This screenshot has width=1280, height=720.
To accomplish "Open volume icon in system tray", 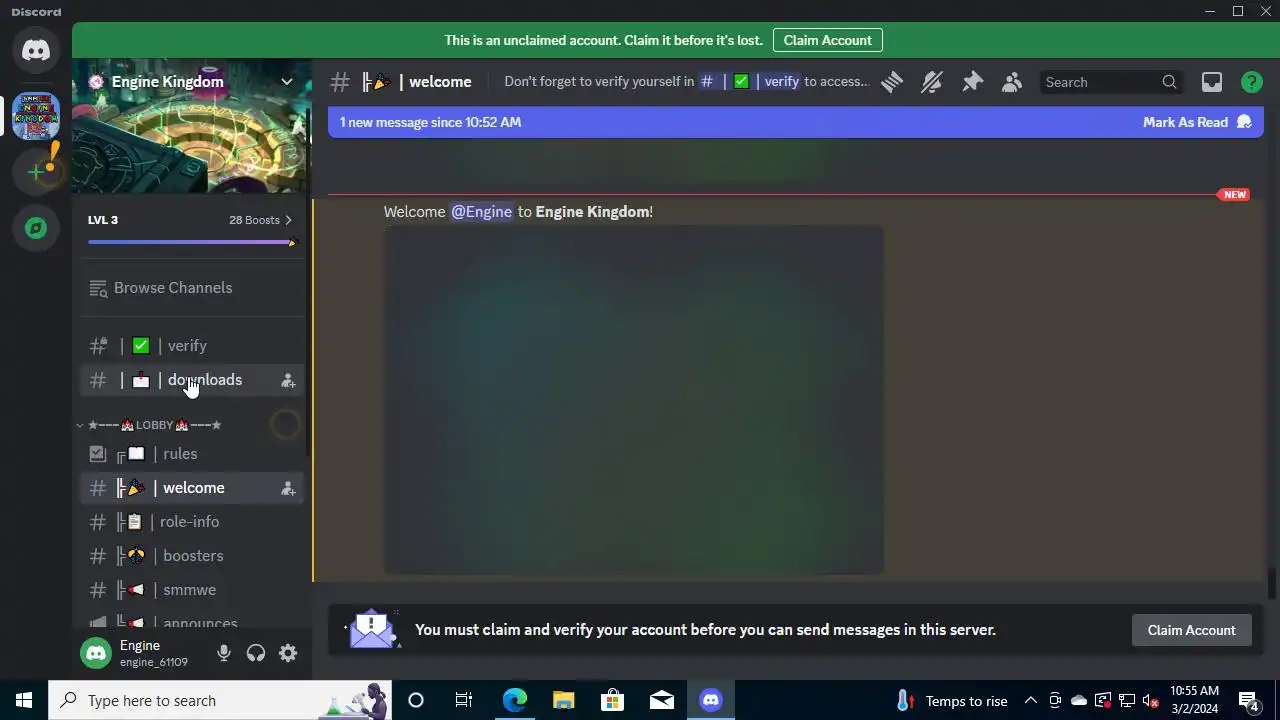I will [1151, 701].
